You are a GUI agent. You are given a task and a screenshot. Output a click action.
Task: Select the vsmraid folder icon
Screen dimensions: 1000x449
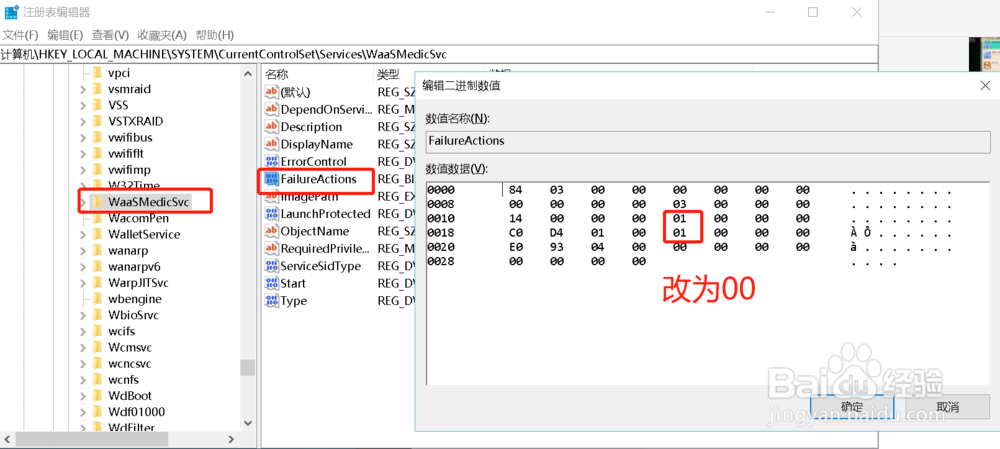pyautogui.click(x=98, y=89)
